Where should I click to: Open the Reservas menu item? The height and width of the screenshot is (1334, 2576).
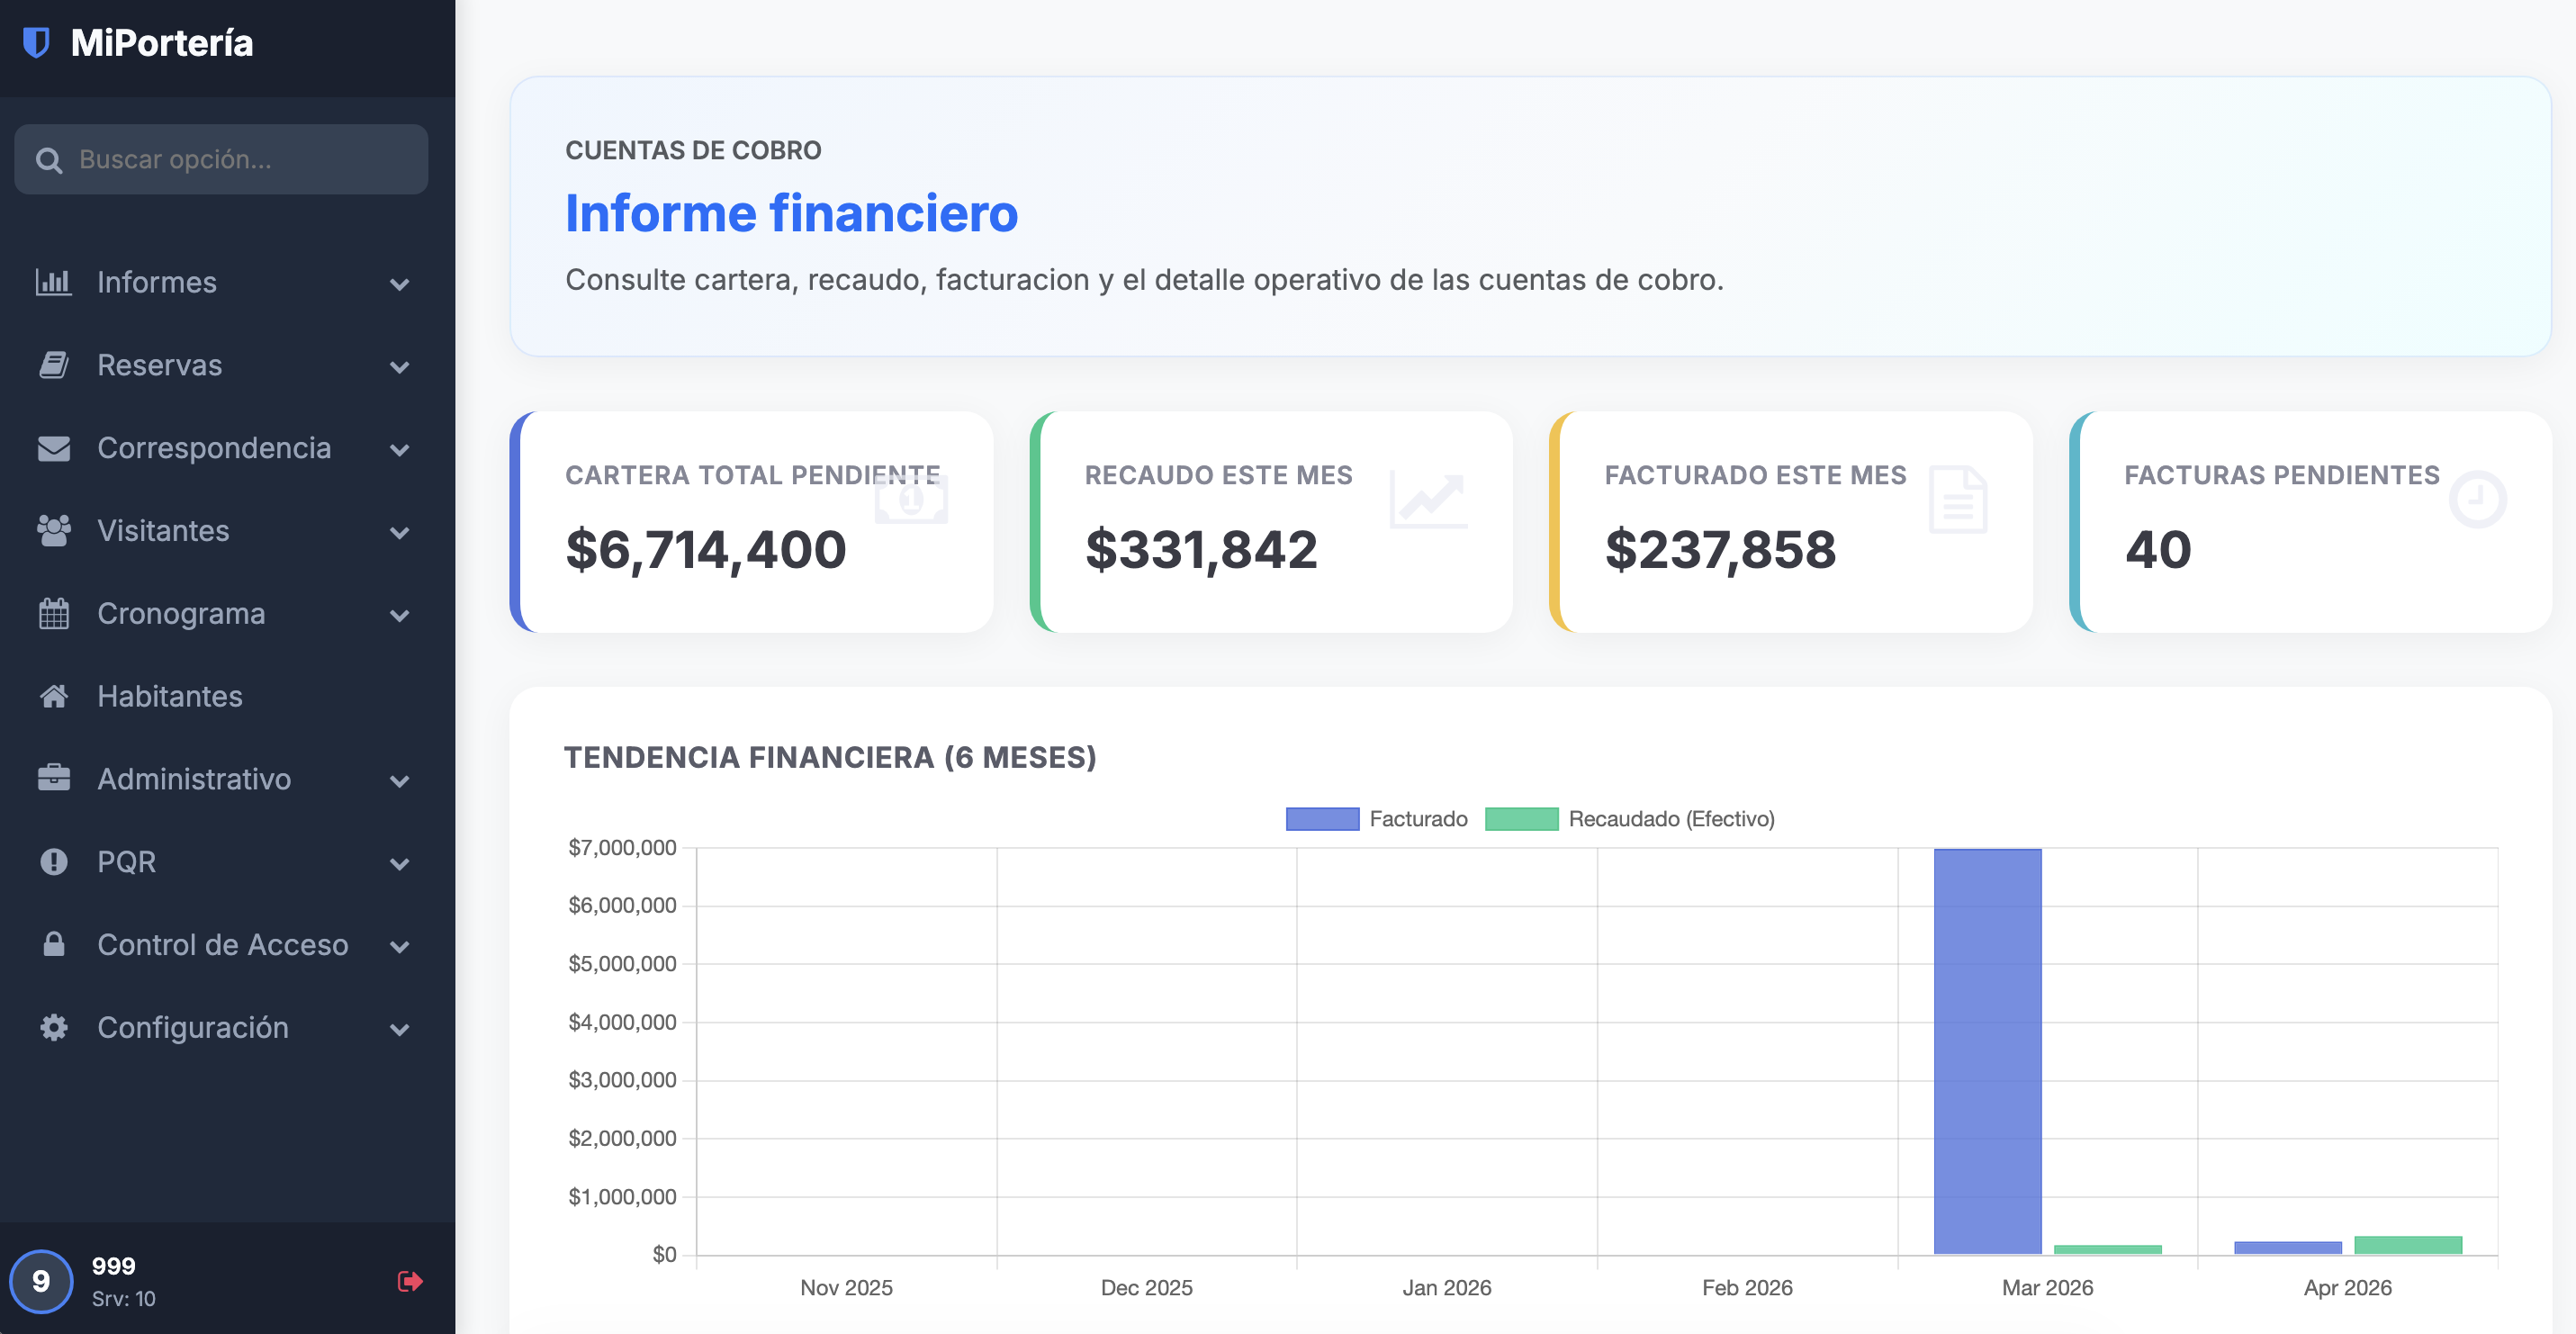point(223,365)
